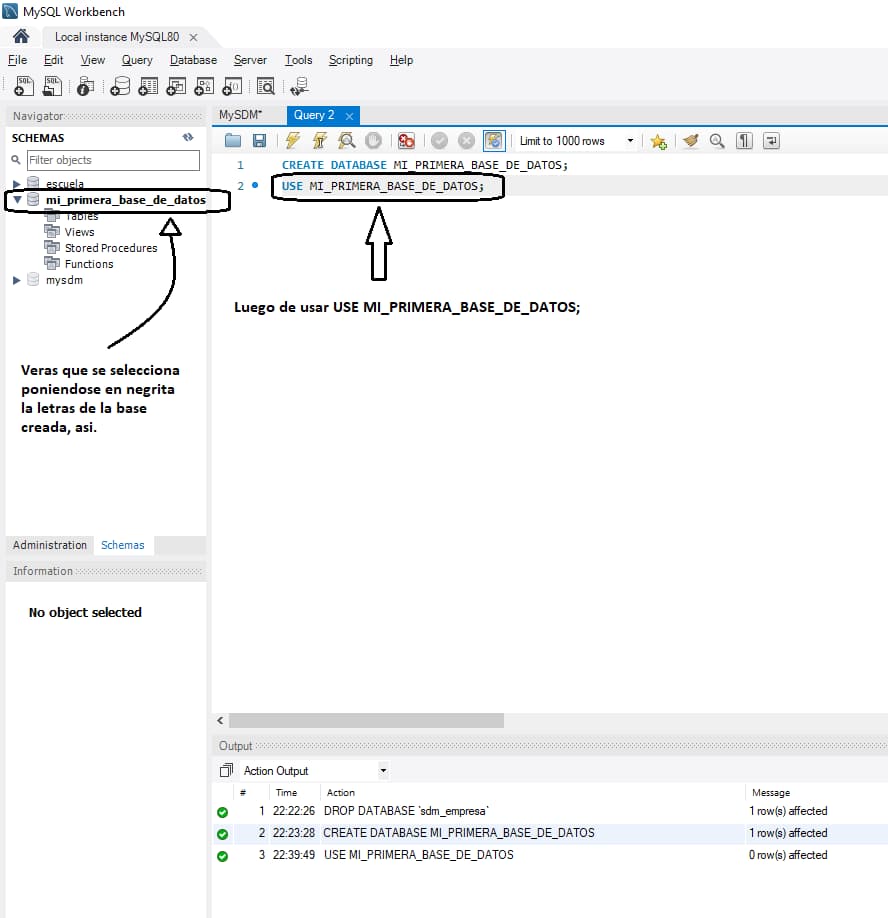Switch to the Schemas tab
Viewport: 888px width, 918px height.
pos(122,545)
